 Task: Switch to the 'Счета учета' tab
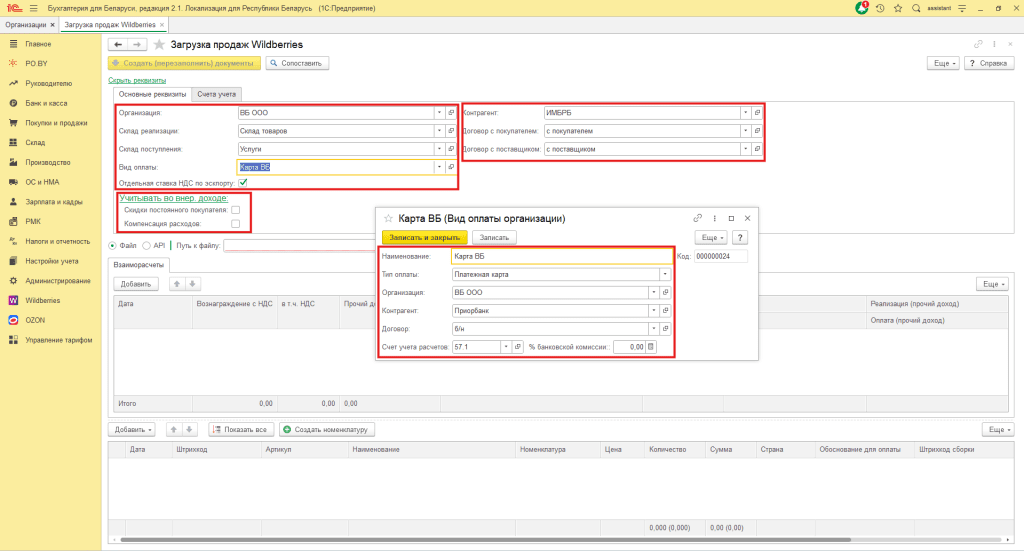click(216, 94)
